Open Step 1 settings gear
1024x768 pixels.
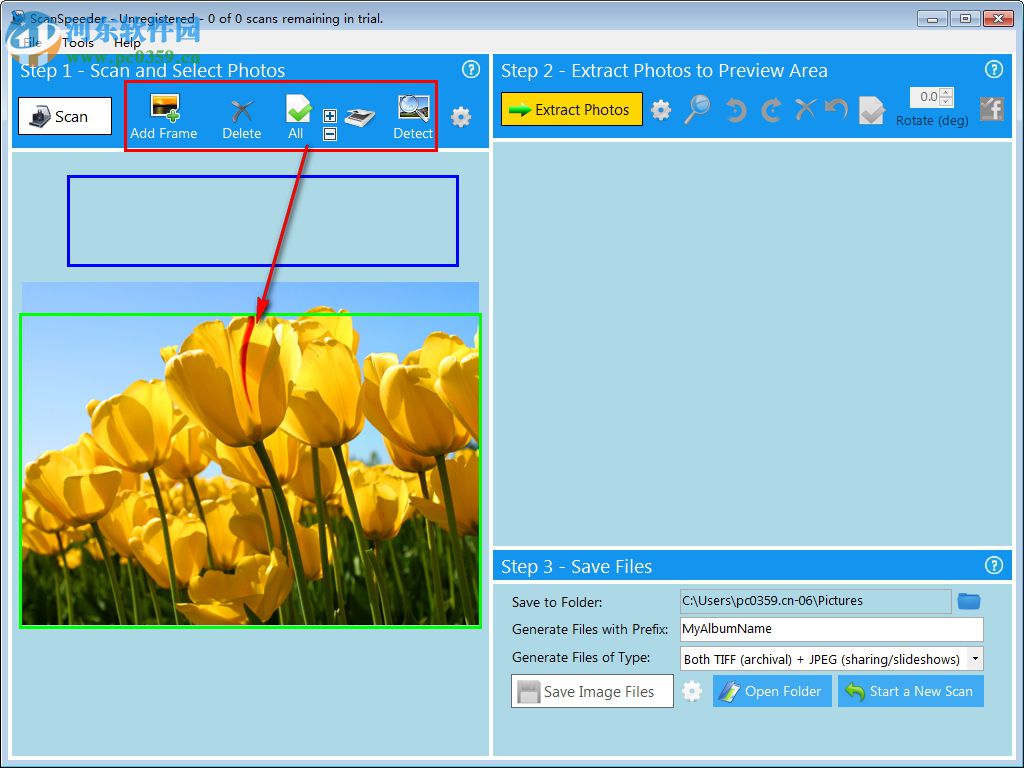[461, 118]
